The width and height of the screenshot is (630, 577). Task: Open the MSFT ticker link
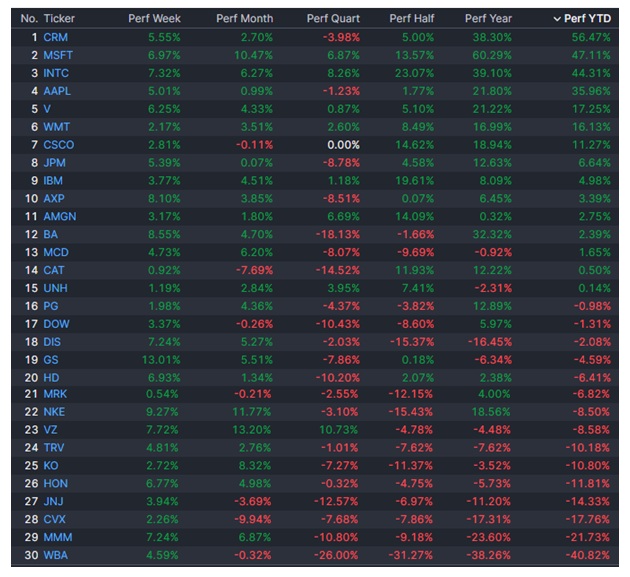coord(58,55)
